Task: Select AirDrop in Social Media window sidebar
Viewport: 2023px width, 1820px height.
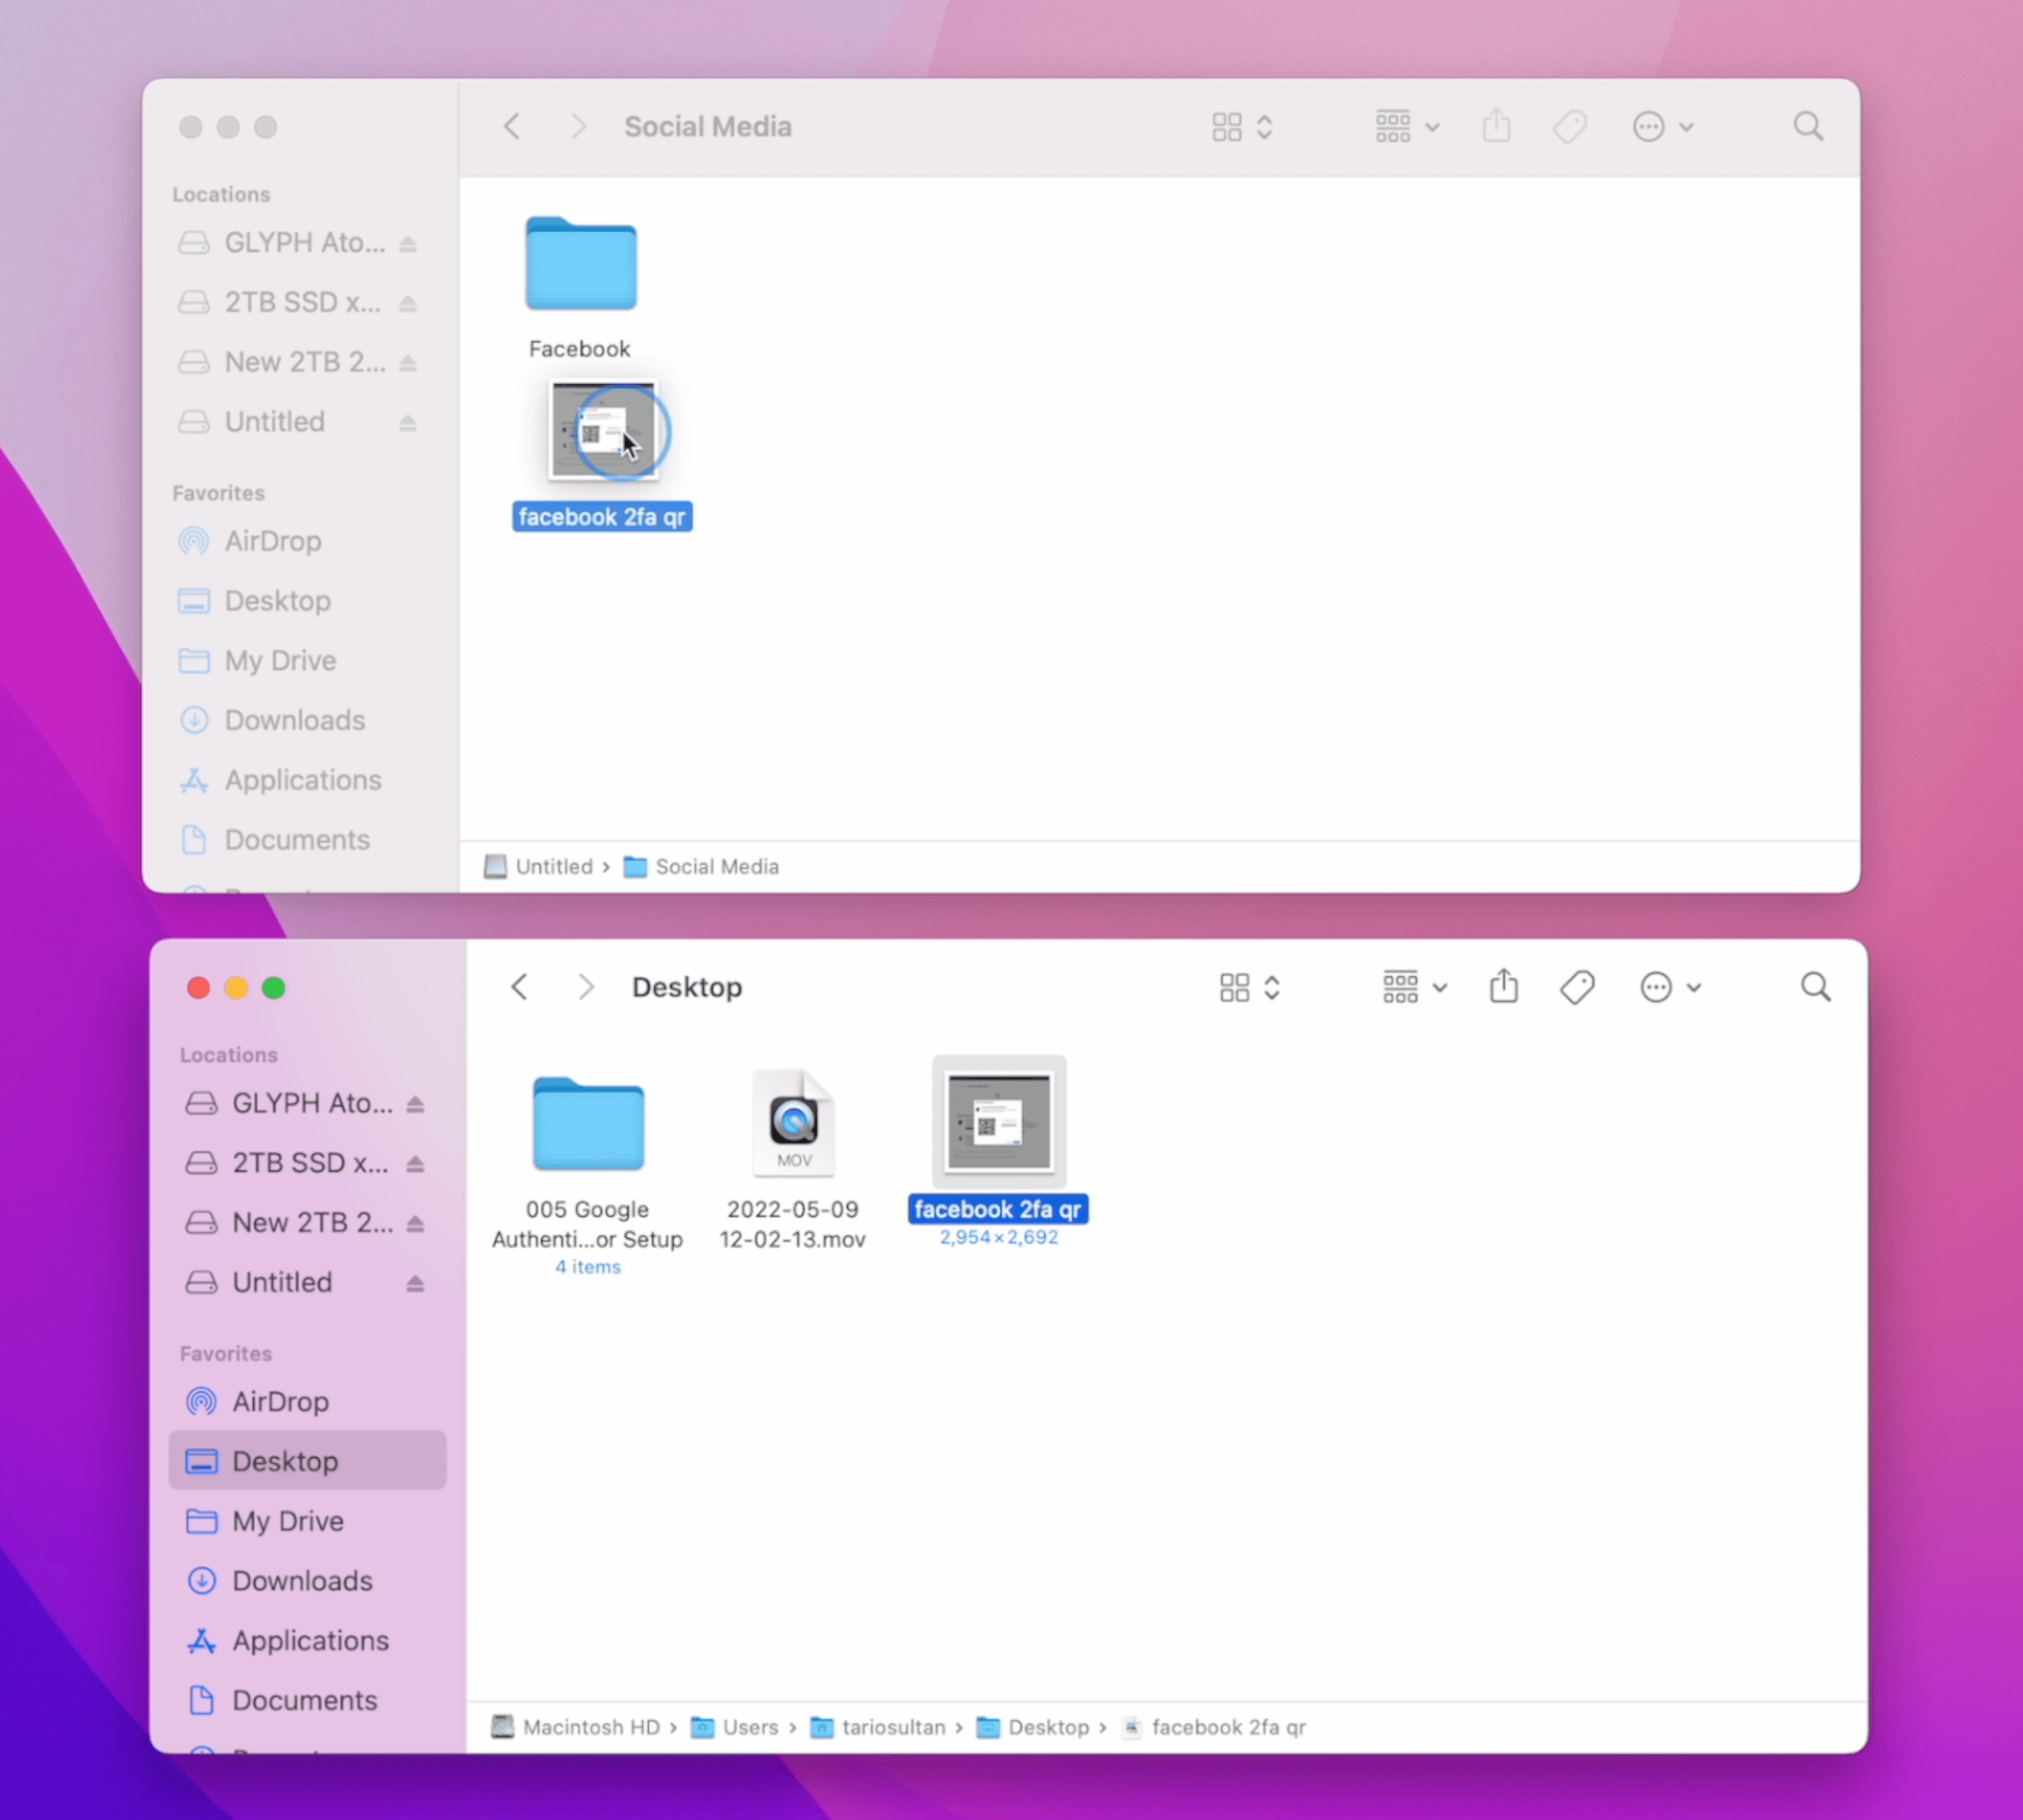Action: [x=300, y=541]
